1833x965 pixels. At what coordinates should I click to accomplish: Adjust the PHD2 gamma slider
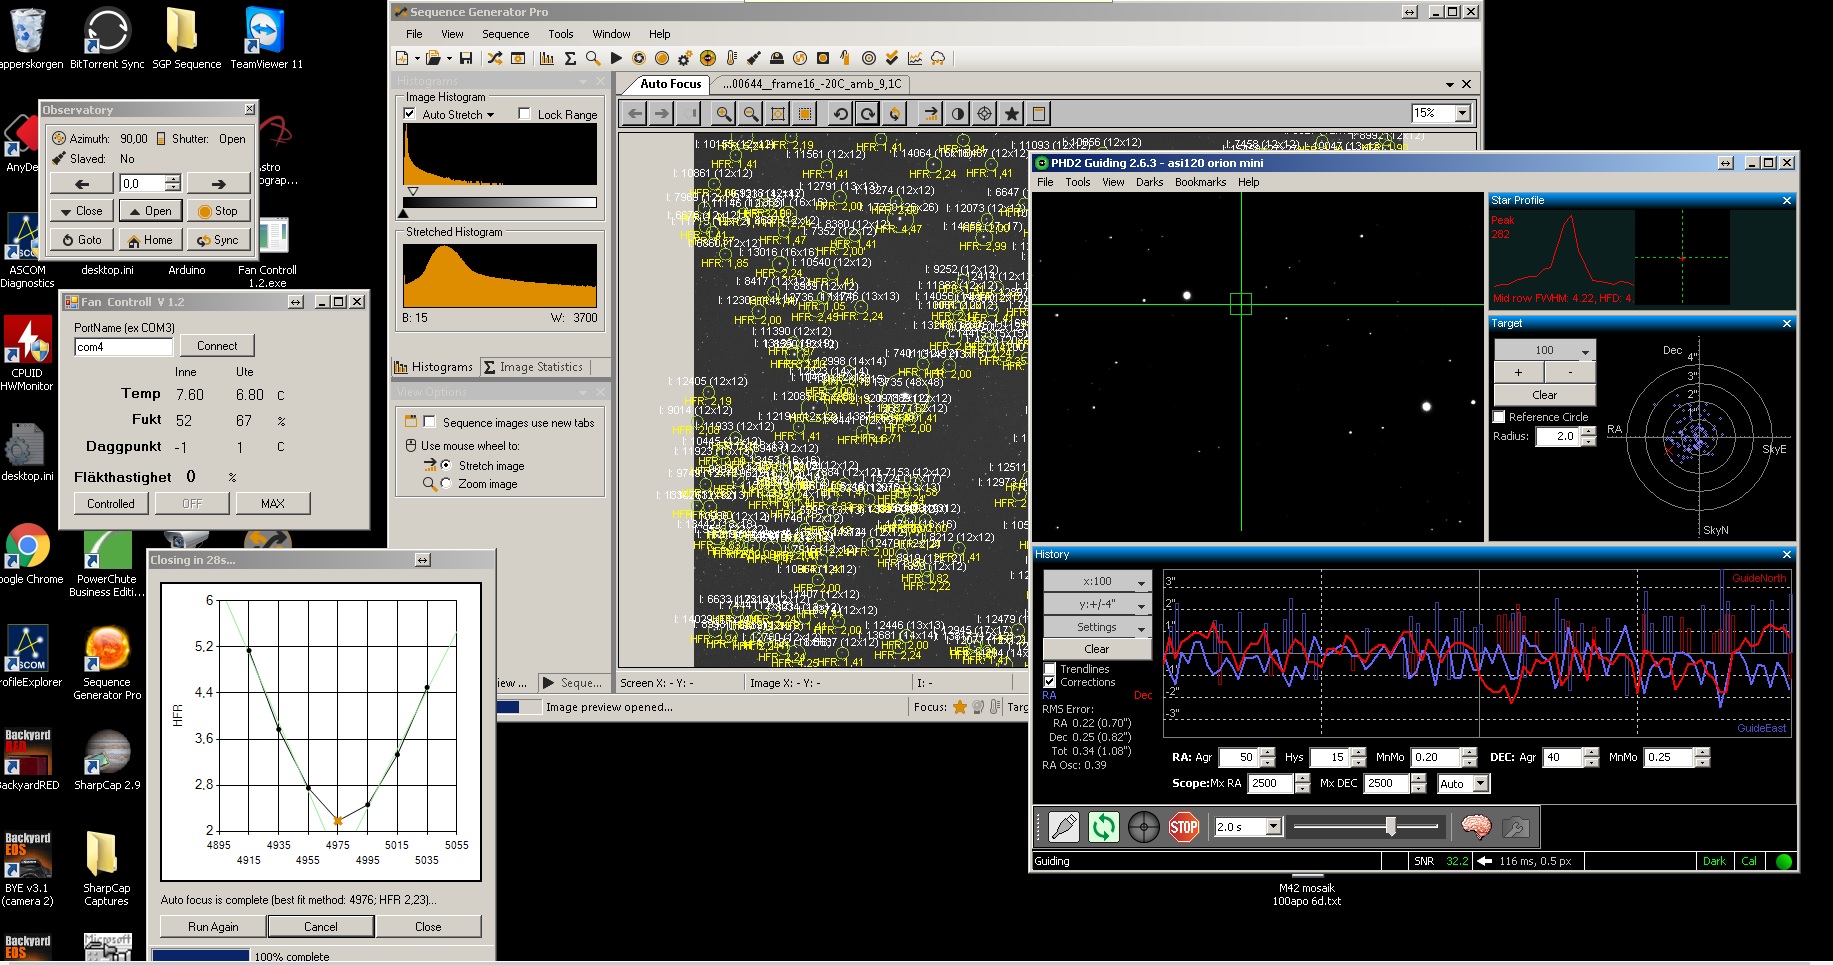(x=1390, y=826)
